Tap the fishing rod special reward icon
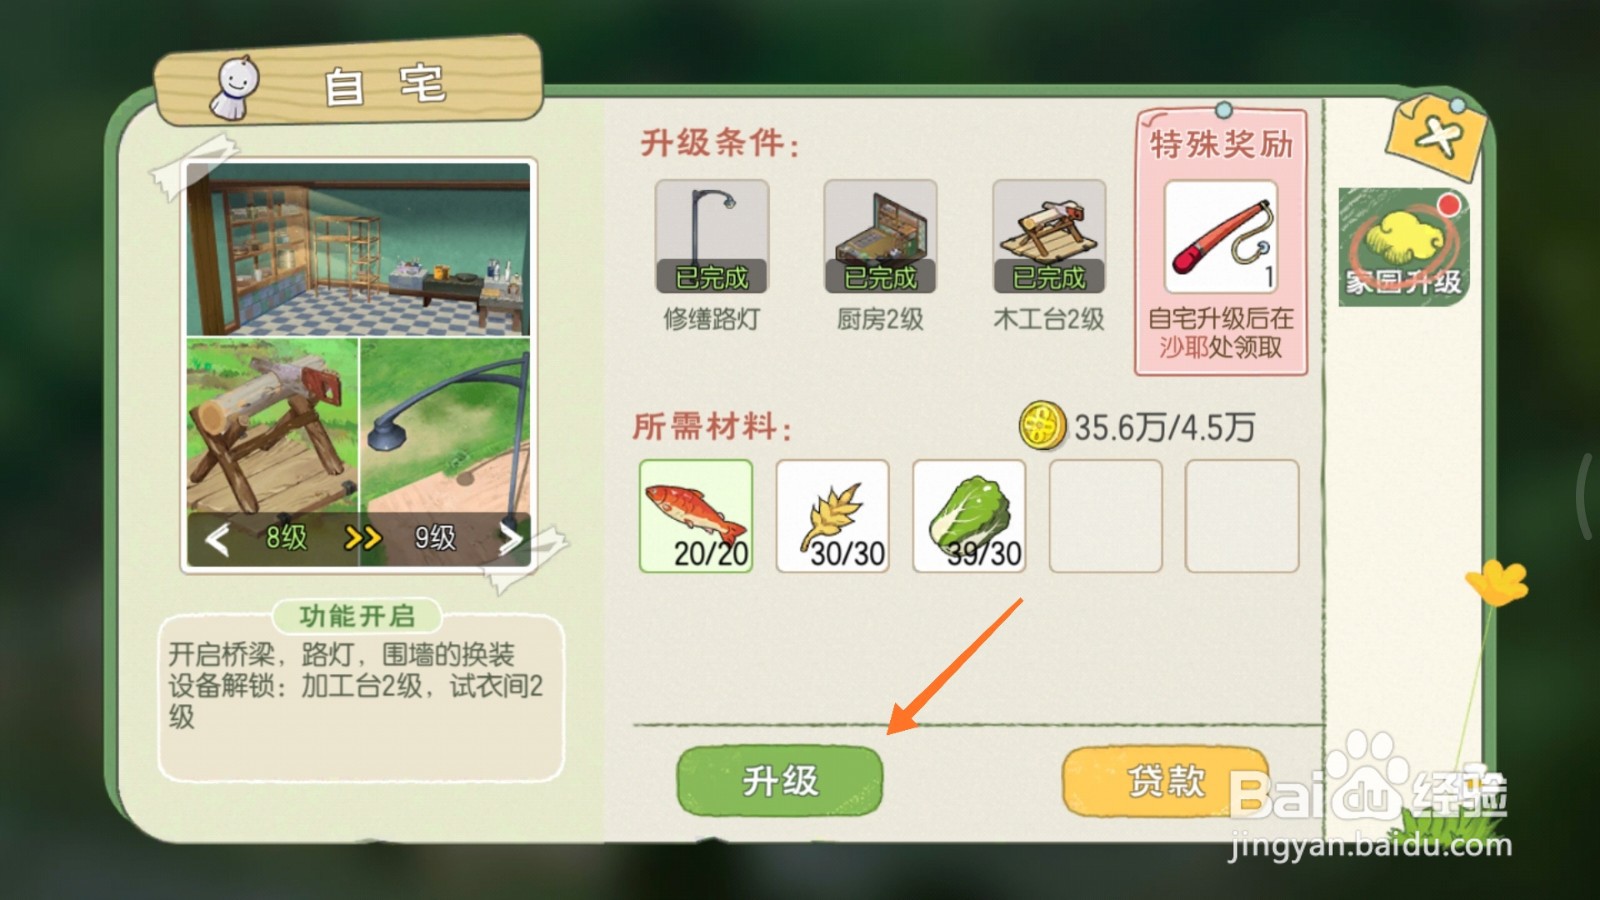This screenshot has height=900, width=1600. click(1221, 237)
